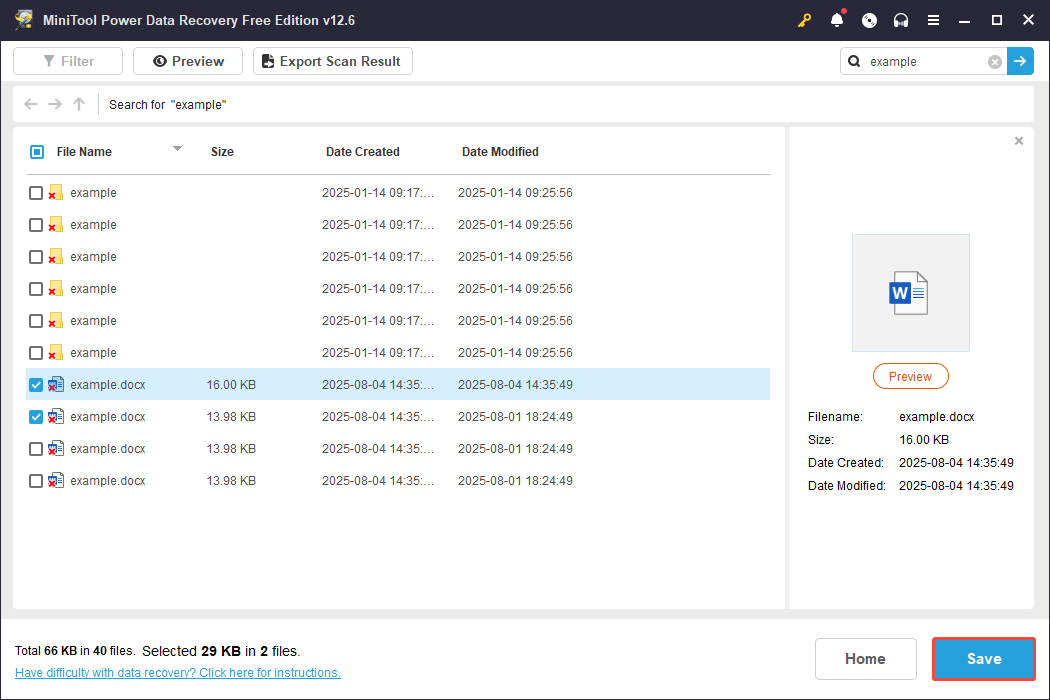
Task: Click the Save button
Action: coord(984,659)
